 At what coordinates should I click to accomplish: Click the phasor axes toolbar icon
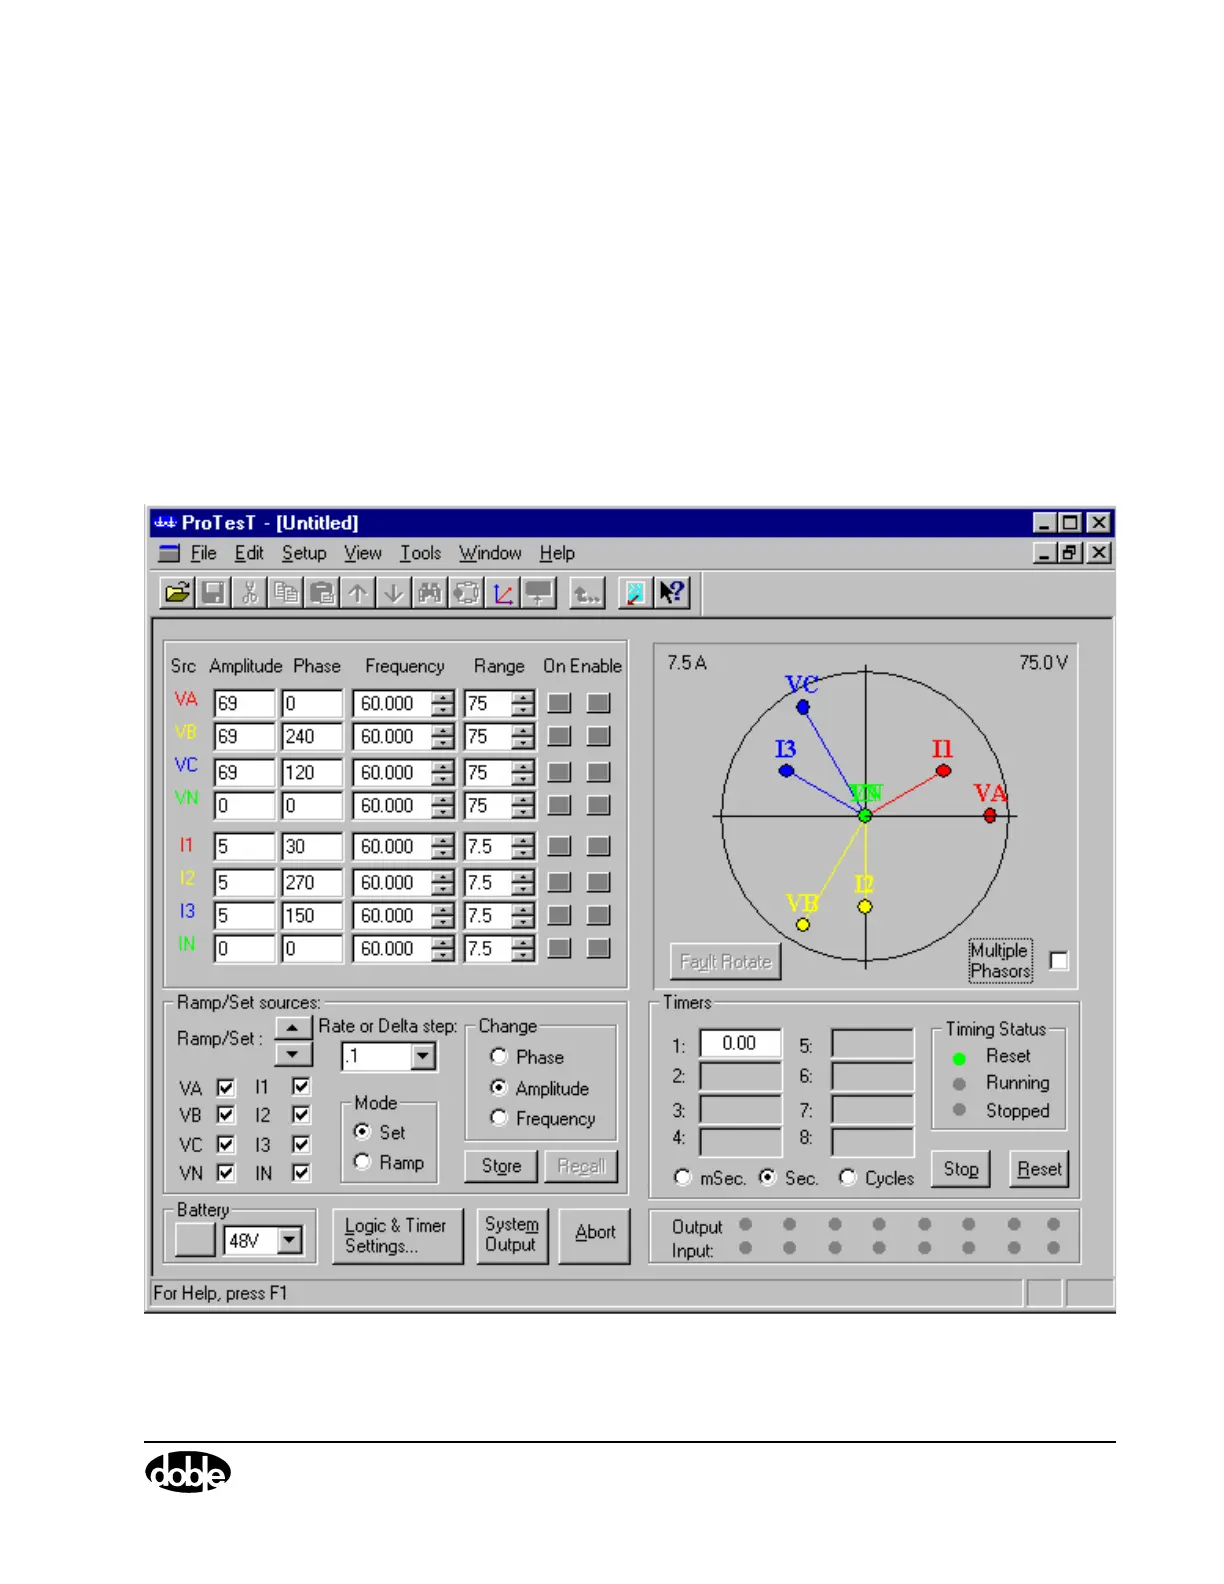click(x=503, y=593)
